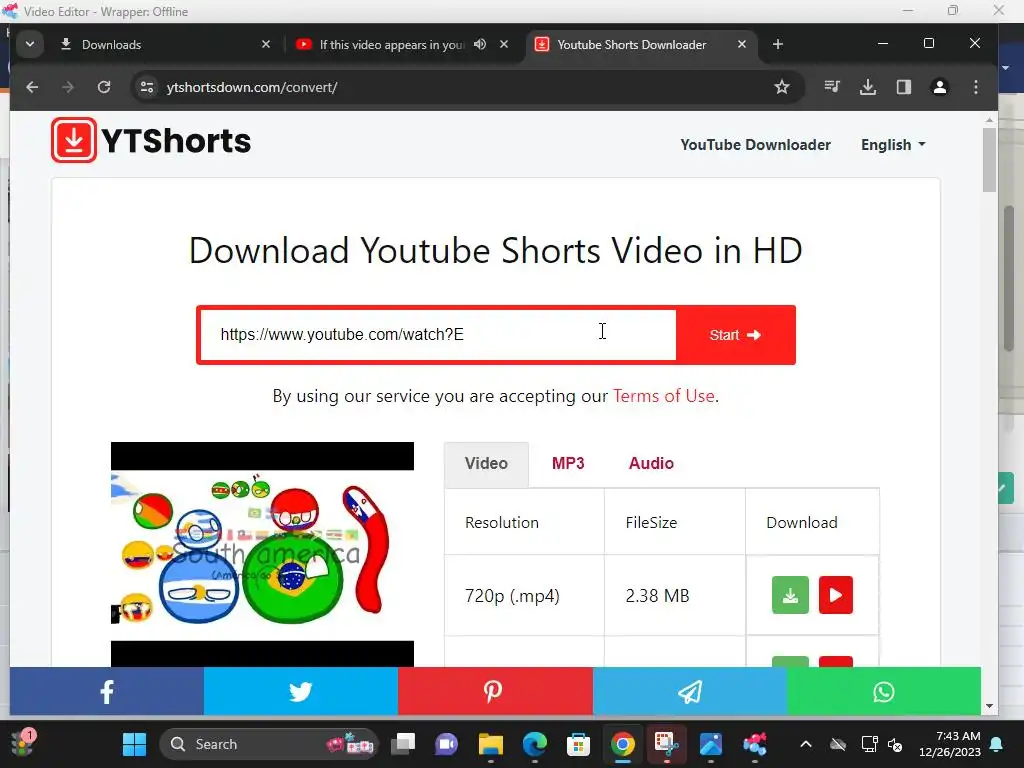Viewport: 1024px width, 768px height.
Task: Share on Telegram
Action: [x=690, y=691]
